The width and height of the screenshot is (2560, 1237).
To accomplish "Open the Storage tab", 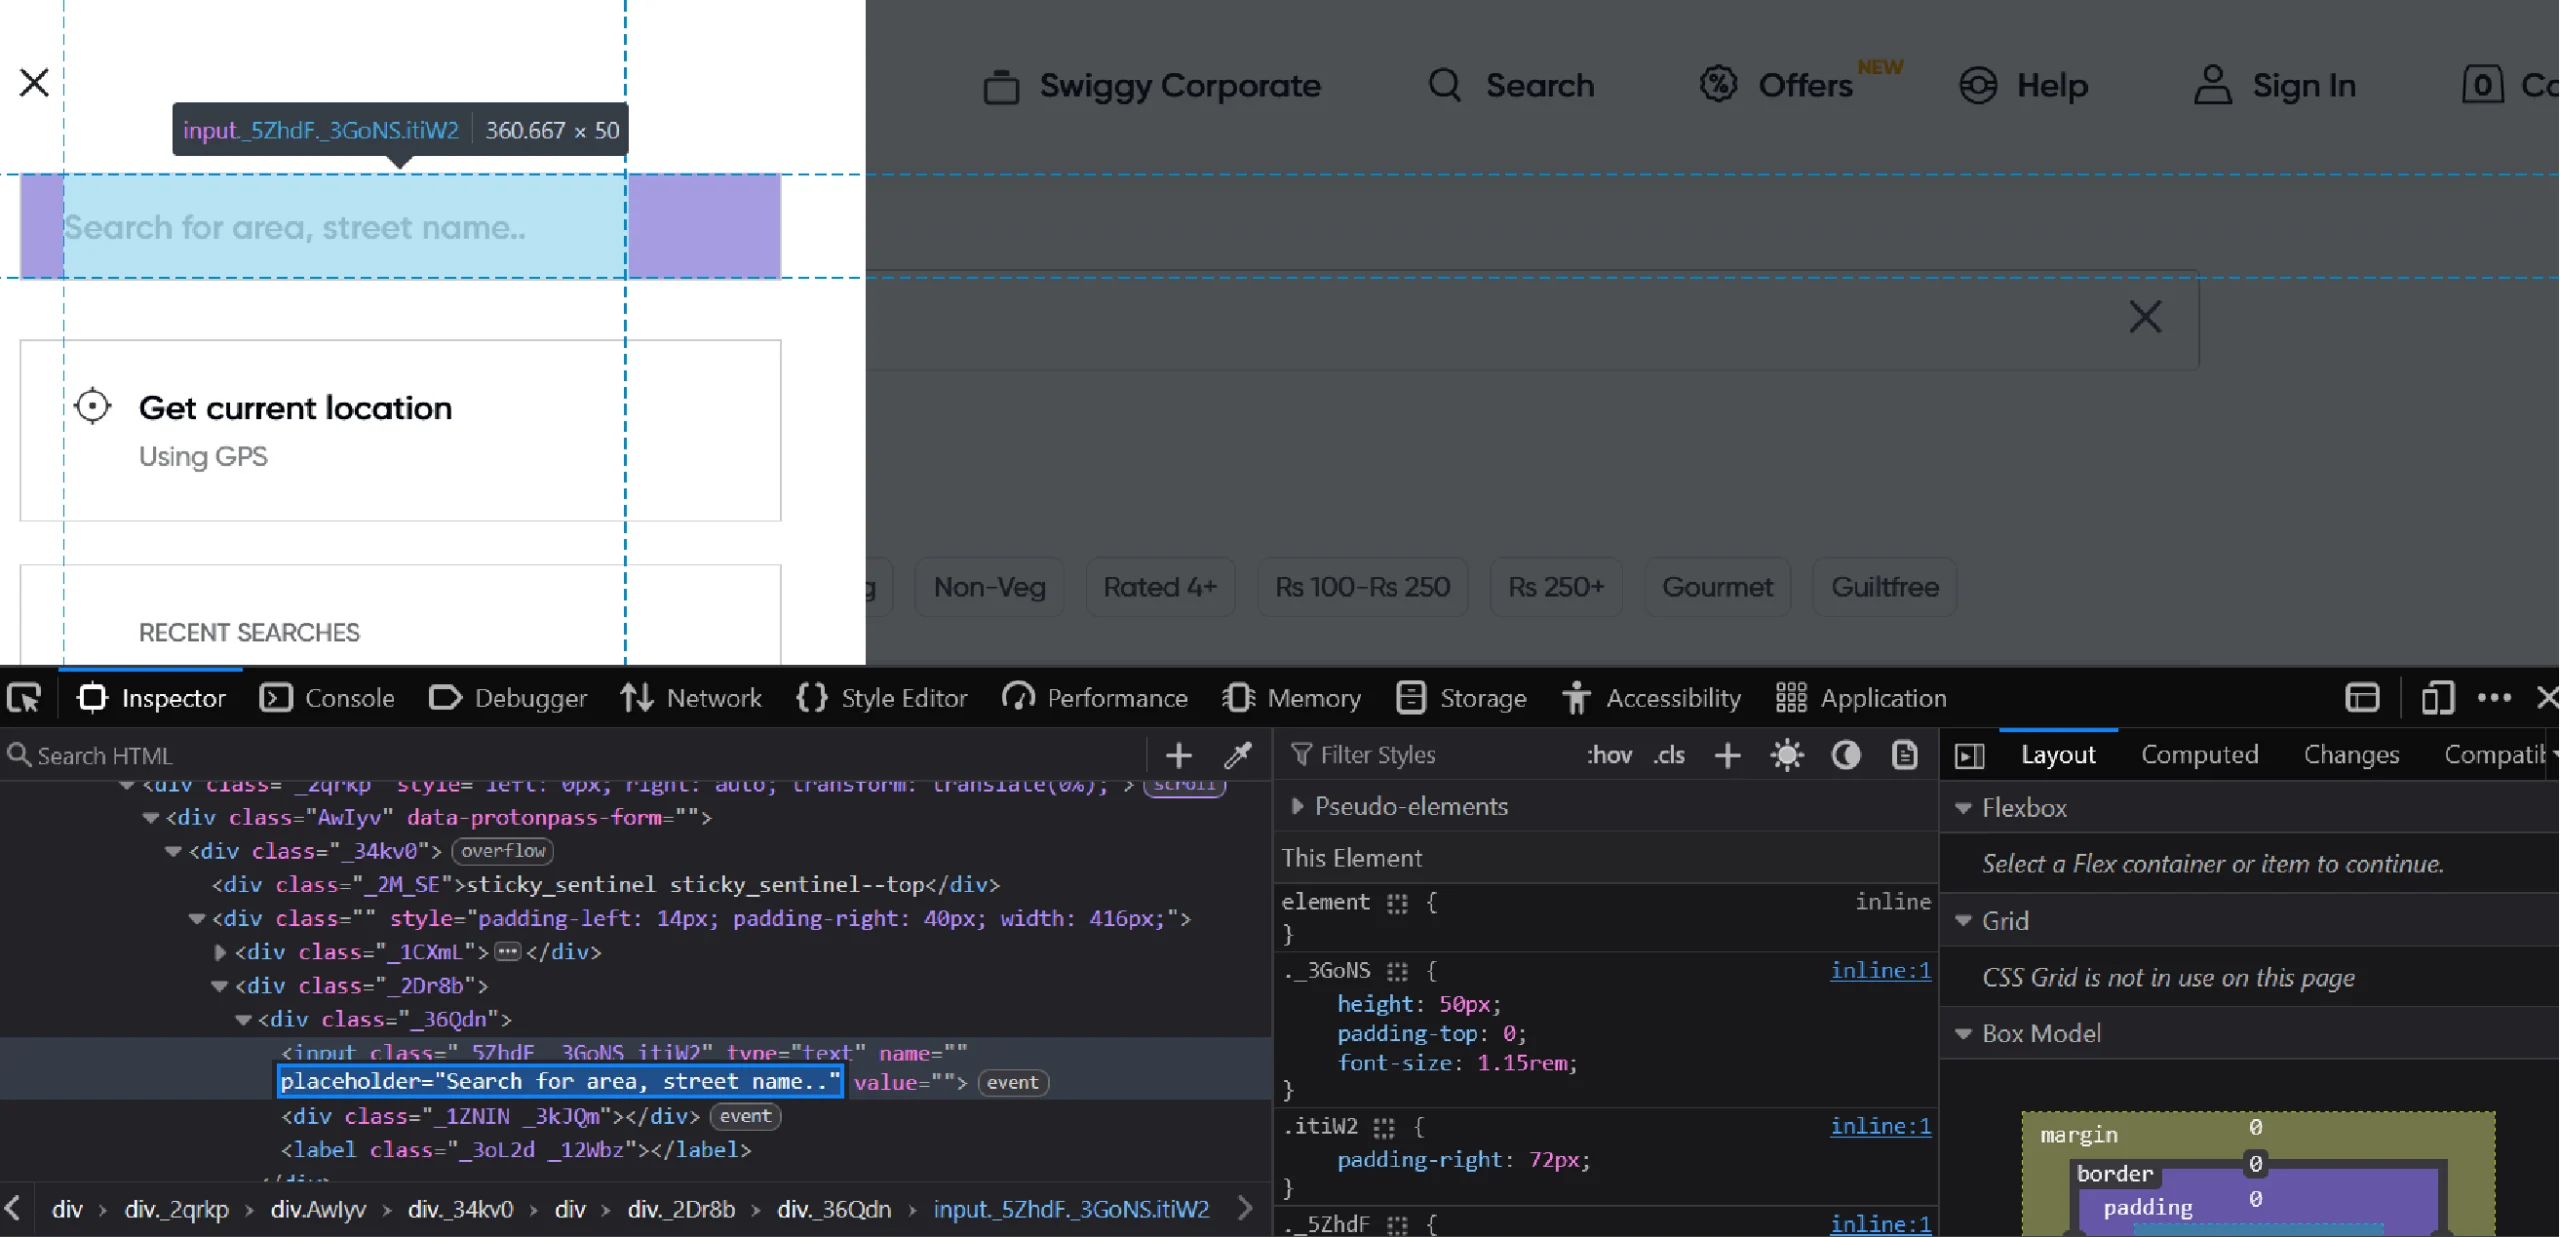I will (1461, 697).
